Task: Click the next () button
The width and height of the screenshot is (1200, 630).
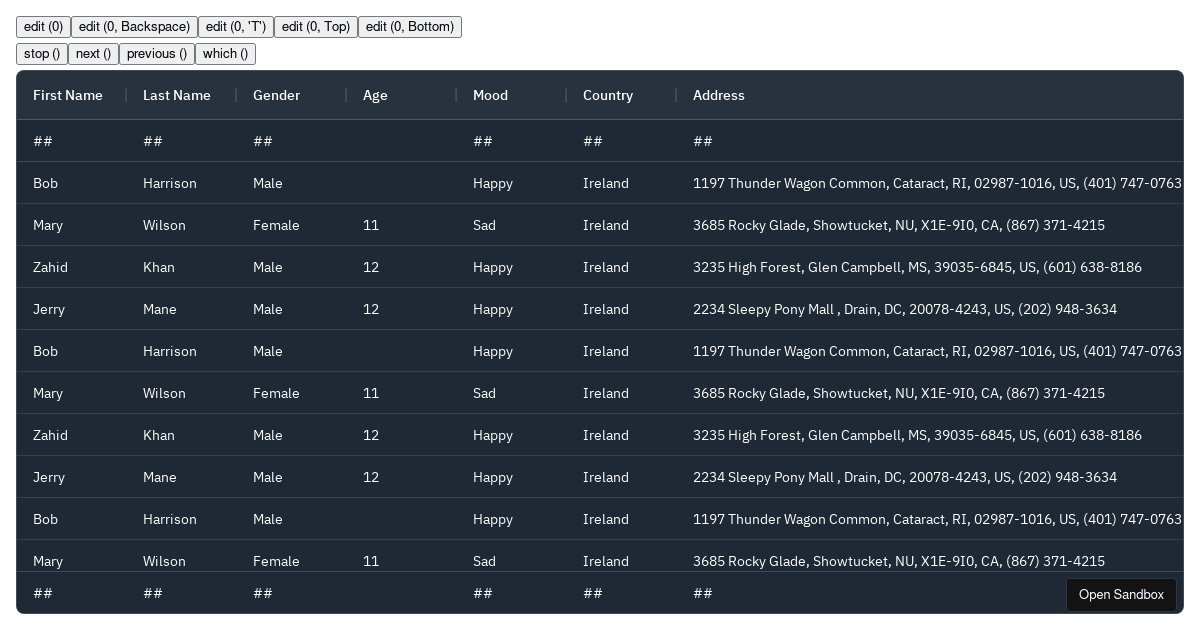Action: 93,54
